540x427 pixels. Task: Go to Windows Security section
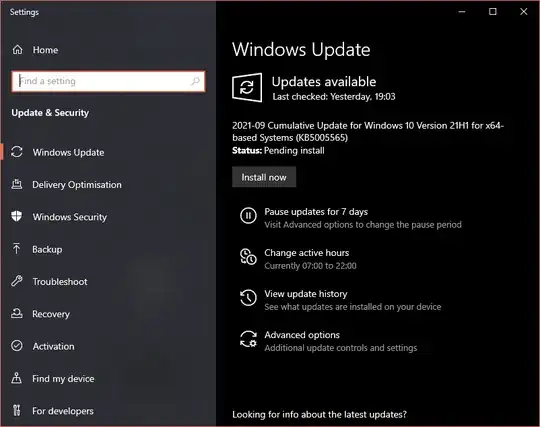point(70,217)
